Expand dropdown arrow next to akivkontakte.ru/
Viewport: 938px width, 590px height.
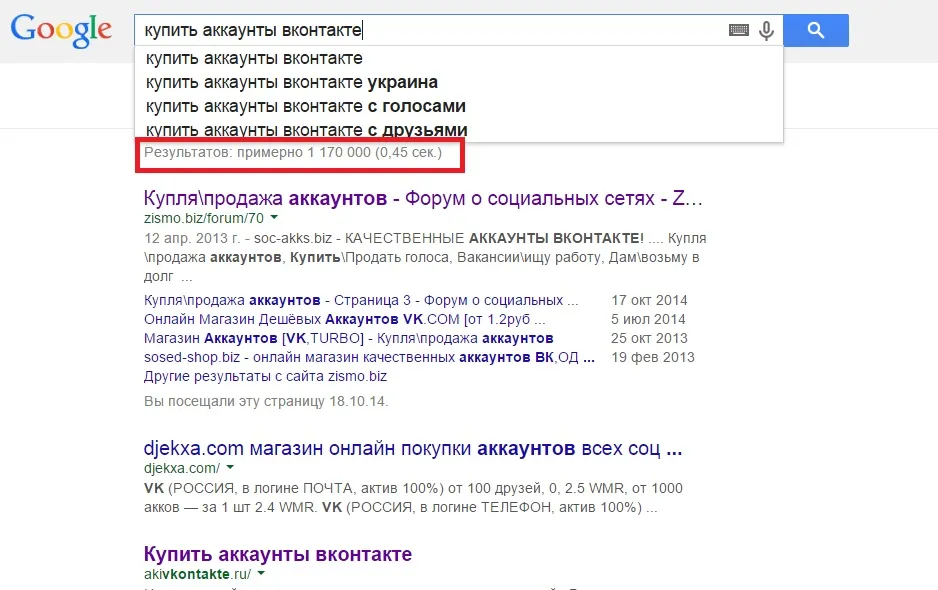(x=261, y=573)
